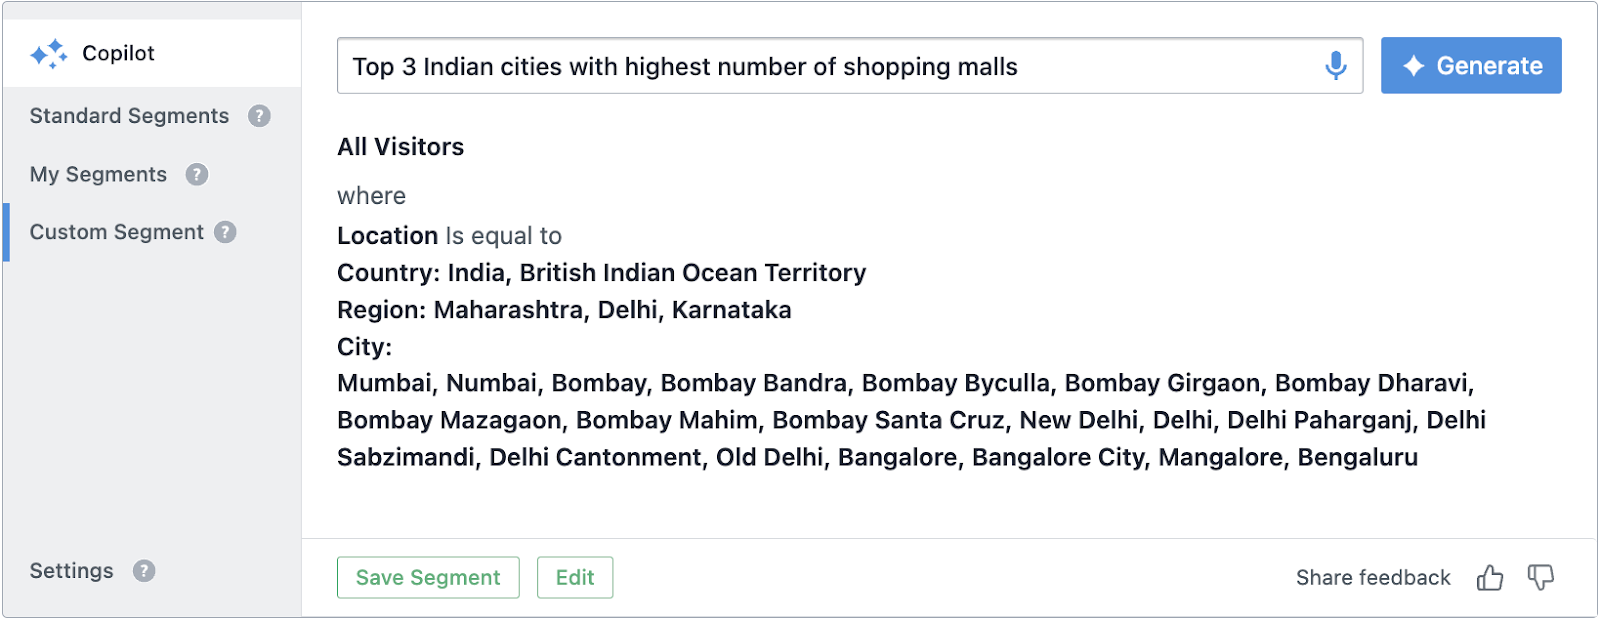Give thumbs up feedback
The width and height of the screenshot is (1600, 619).
1490,578
